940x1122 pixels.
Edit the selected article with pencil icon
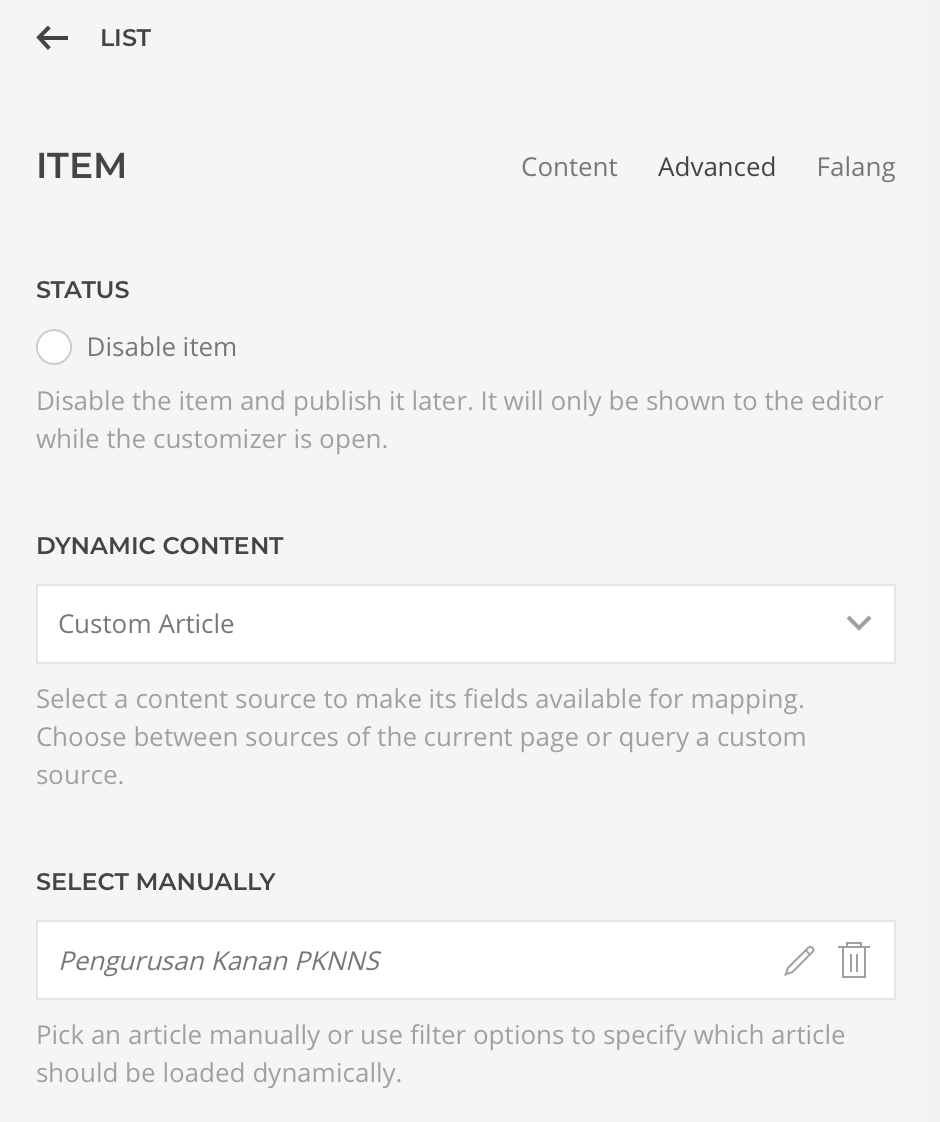(799, 961)
